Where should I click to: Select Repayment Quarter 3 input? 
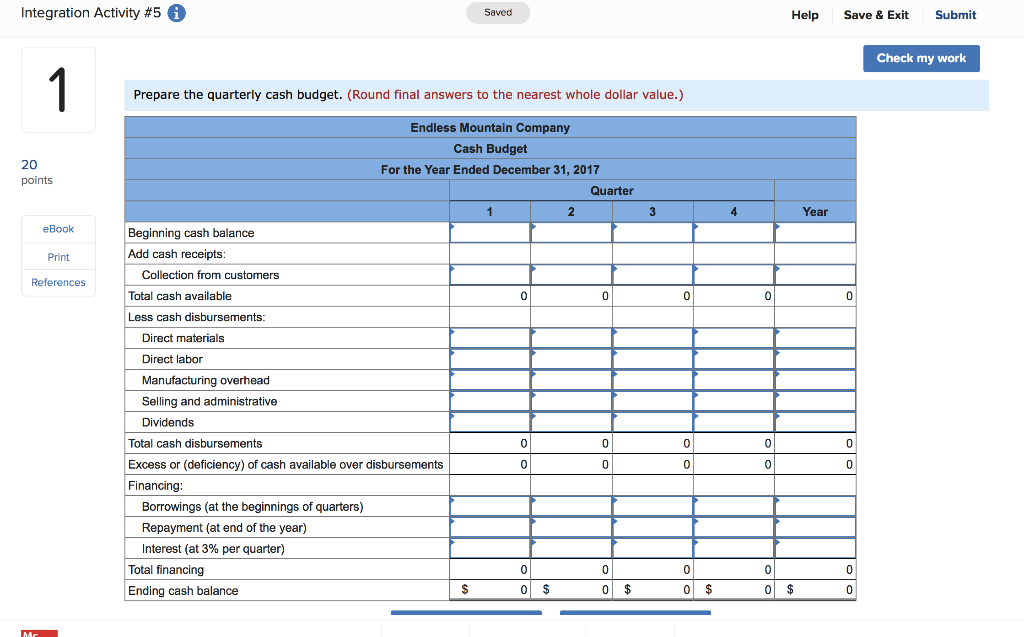[x=652, y=527]
